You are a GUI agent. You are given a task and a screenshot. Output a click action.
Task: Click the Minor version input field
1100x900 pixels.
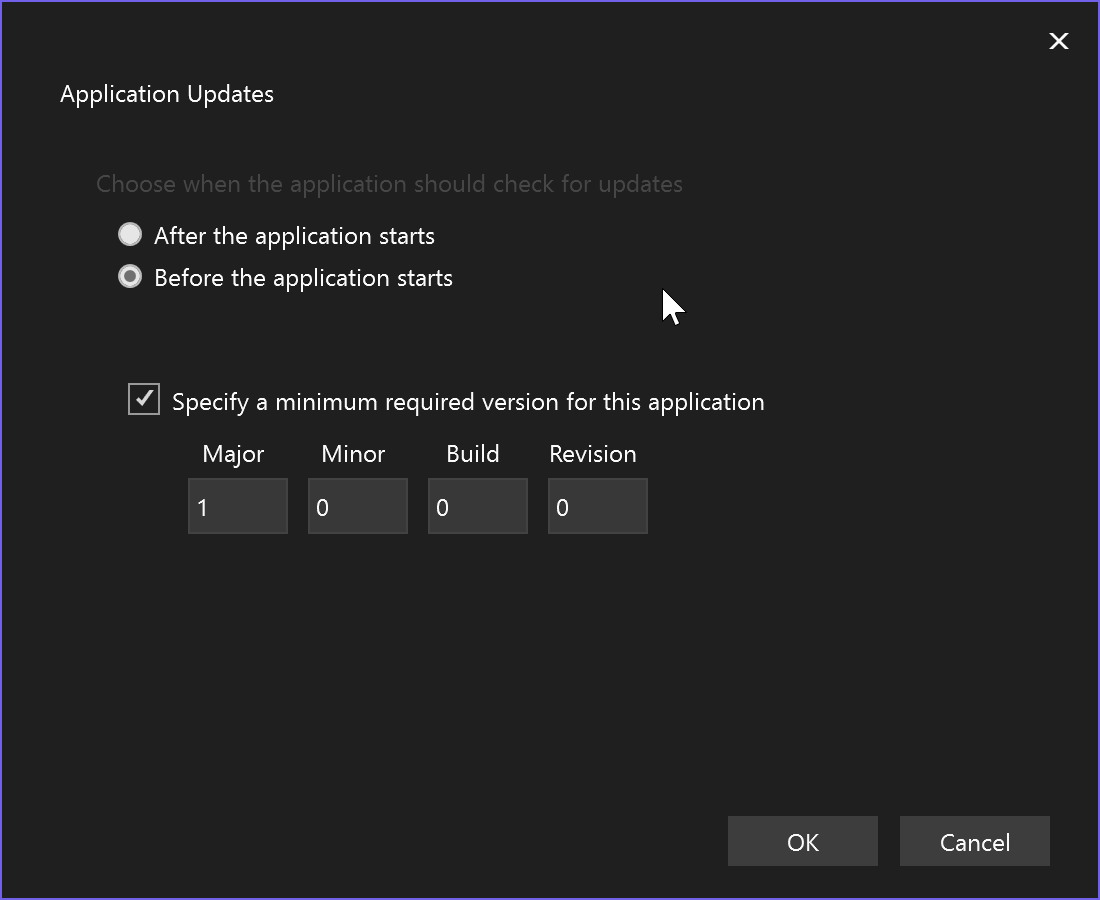click(358, 506)
